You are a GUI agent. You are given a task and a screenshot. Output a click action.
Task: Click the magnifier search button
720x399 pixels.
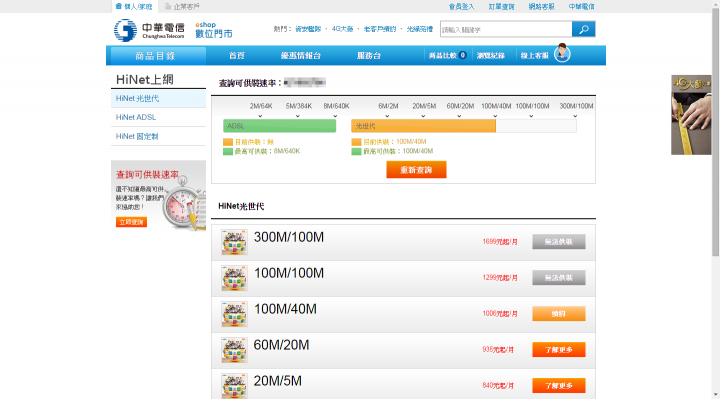(584, 29)
